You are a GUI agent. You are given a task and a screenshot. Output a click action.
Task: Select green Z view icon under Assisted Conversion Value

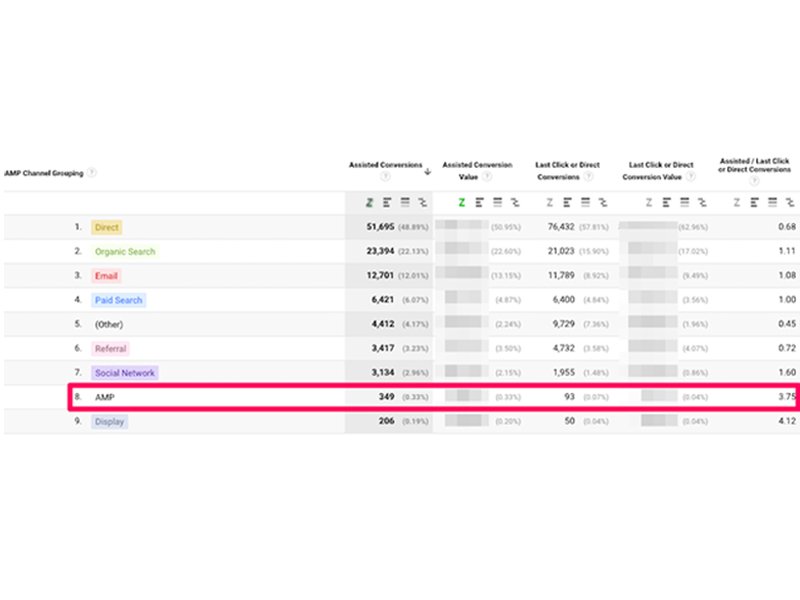pyautogui.click(x=462, y=202)
